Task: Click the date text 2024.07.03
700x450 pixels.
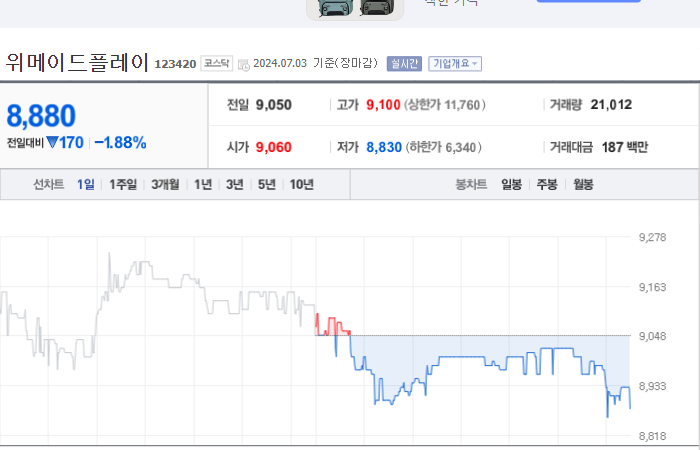Action: point(280,63)
